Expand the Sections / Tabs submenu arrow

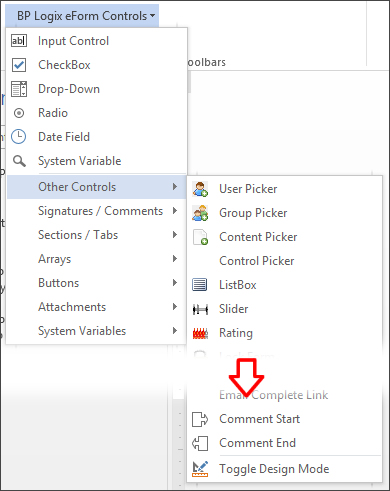[x=175, y=235]
